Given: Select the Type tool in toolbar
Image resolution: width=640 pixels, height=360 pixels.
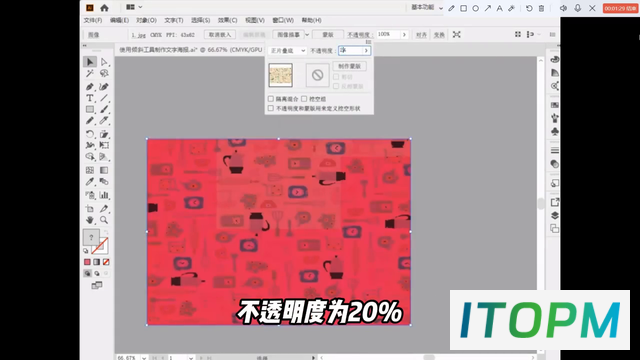Looking at the screenshot, I should click(x=89, y=98).
